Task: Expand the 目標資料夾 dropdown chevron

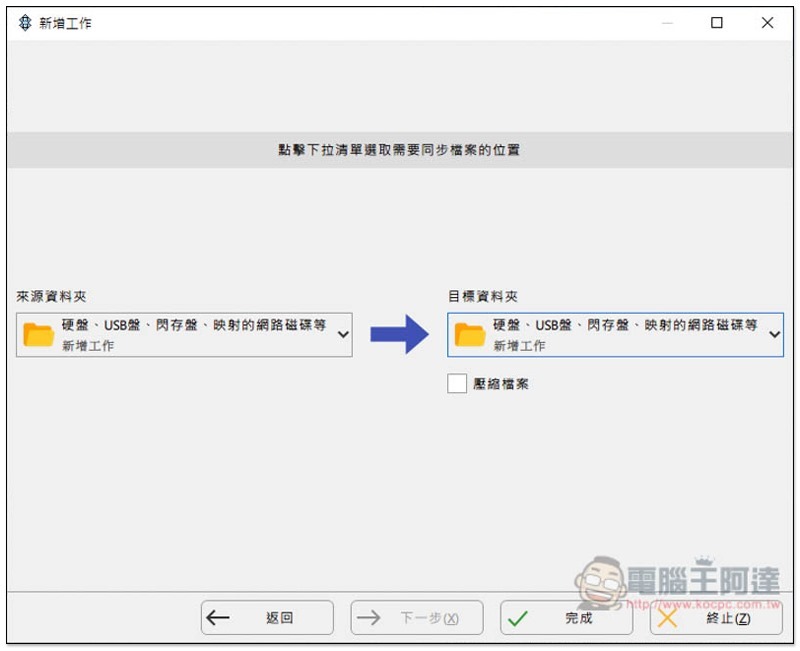Action: (774, 335)
